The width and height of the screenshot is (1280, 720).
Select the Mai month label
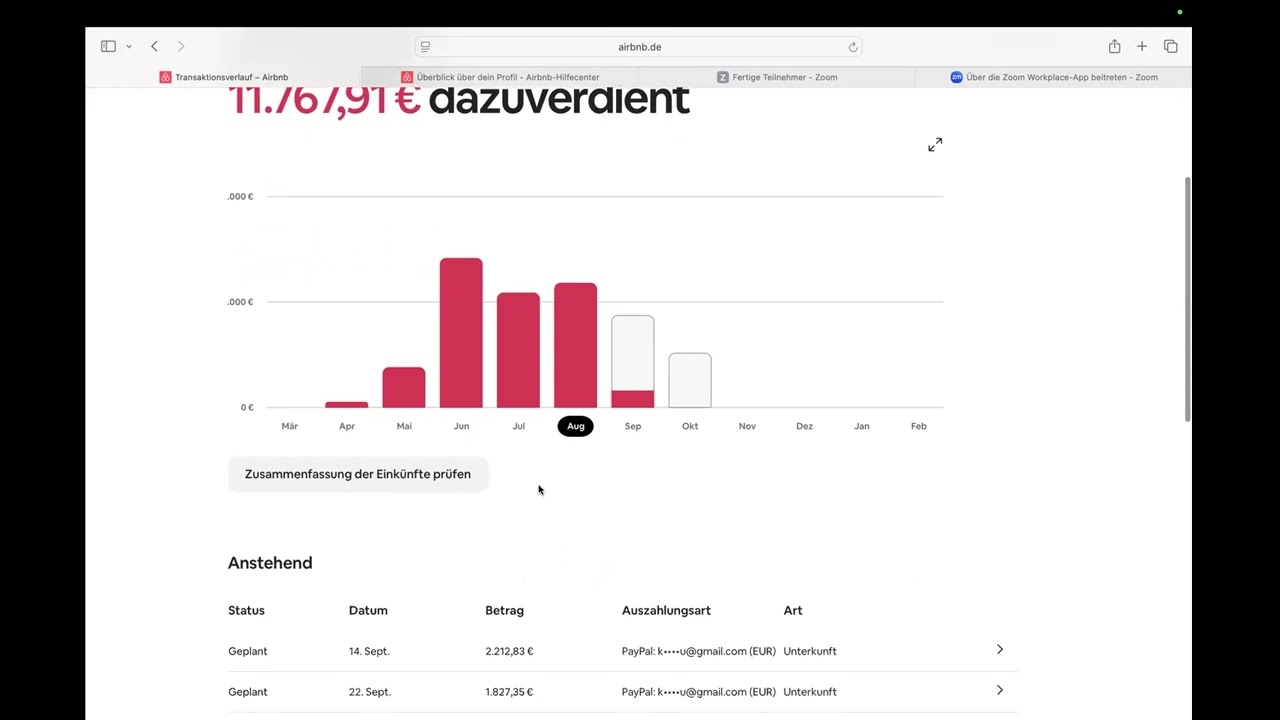[404, 426]
